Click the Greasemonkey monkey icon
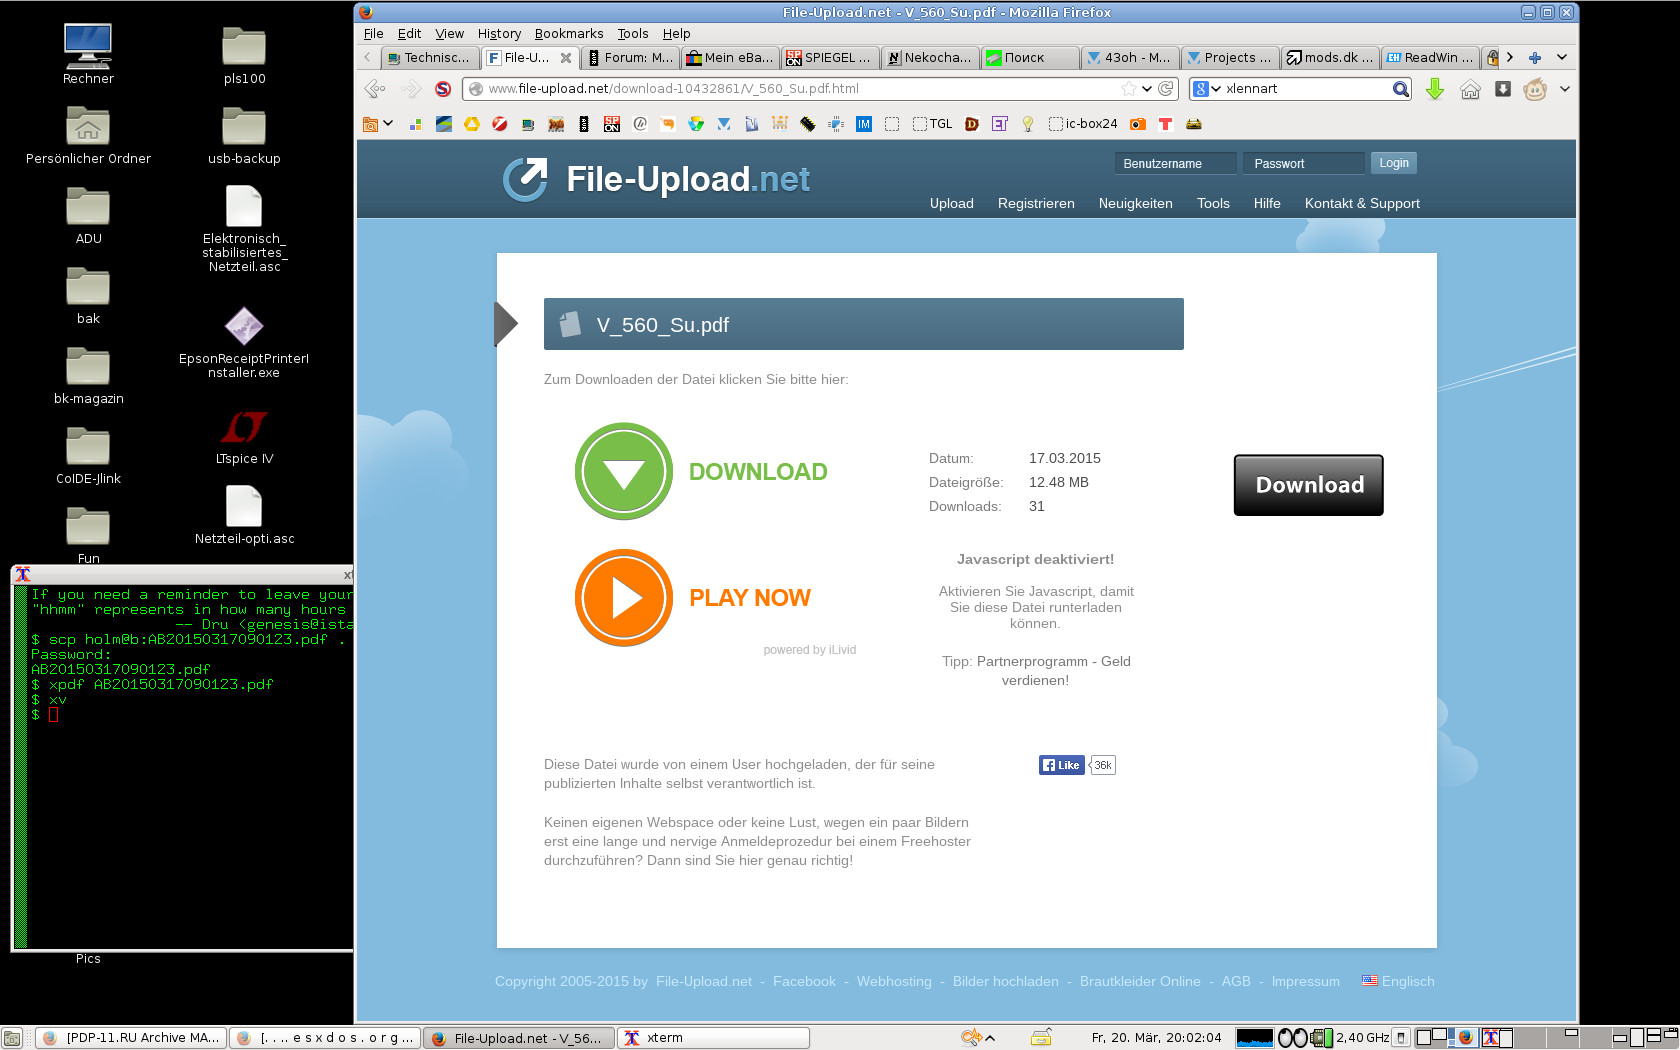Viewport: 1680px width, 1050px height. click(1535, 89)
